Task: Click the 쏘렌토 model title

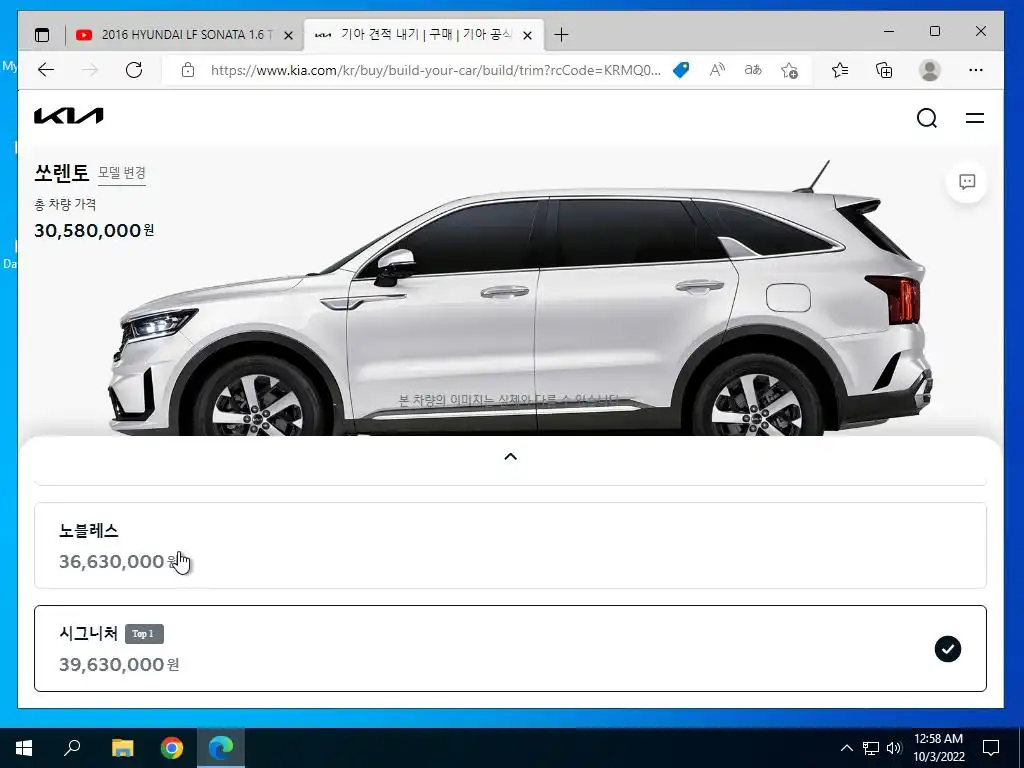Action: (x=61, y=172)
